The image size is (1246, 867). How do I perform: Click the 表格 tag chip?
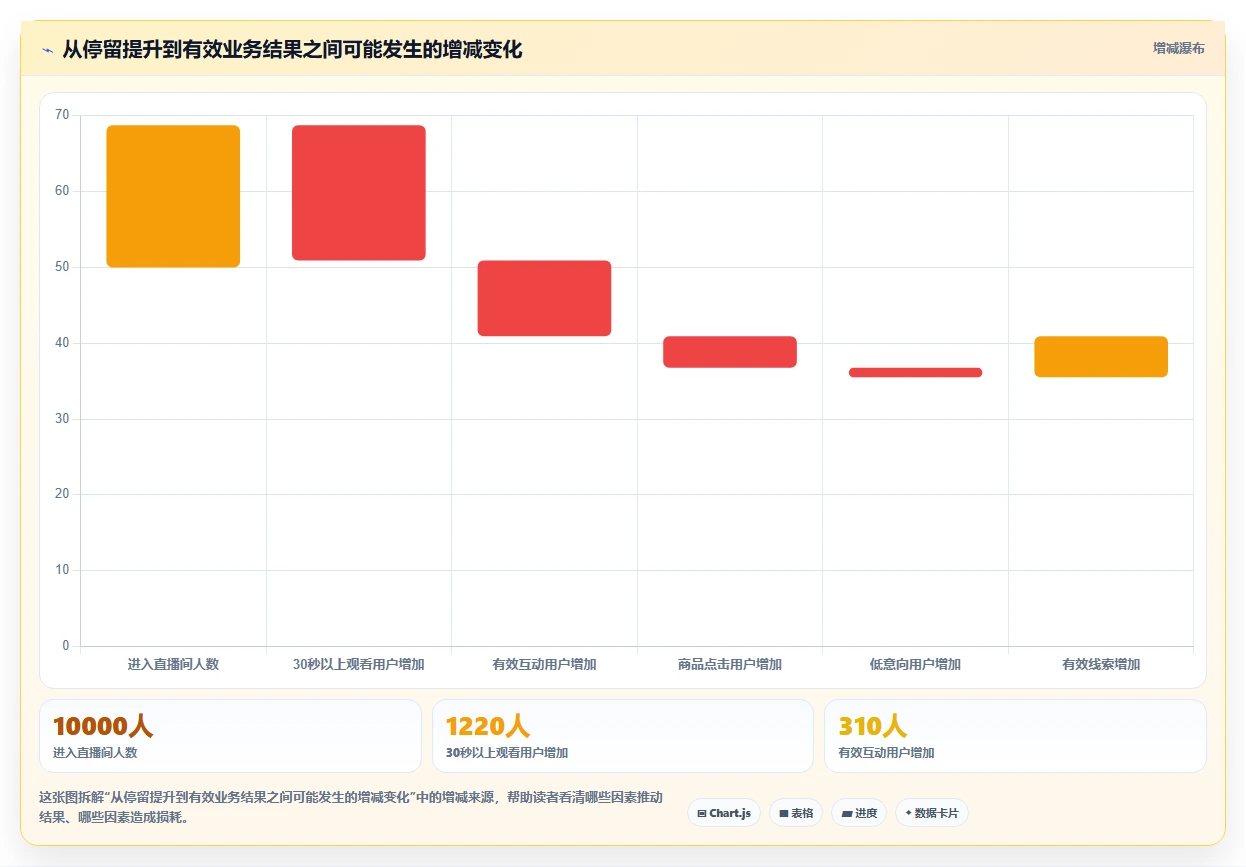(796, 813)
